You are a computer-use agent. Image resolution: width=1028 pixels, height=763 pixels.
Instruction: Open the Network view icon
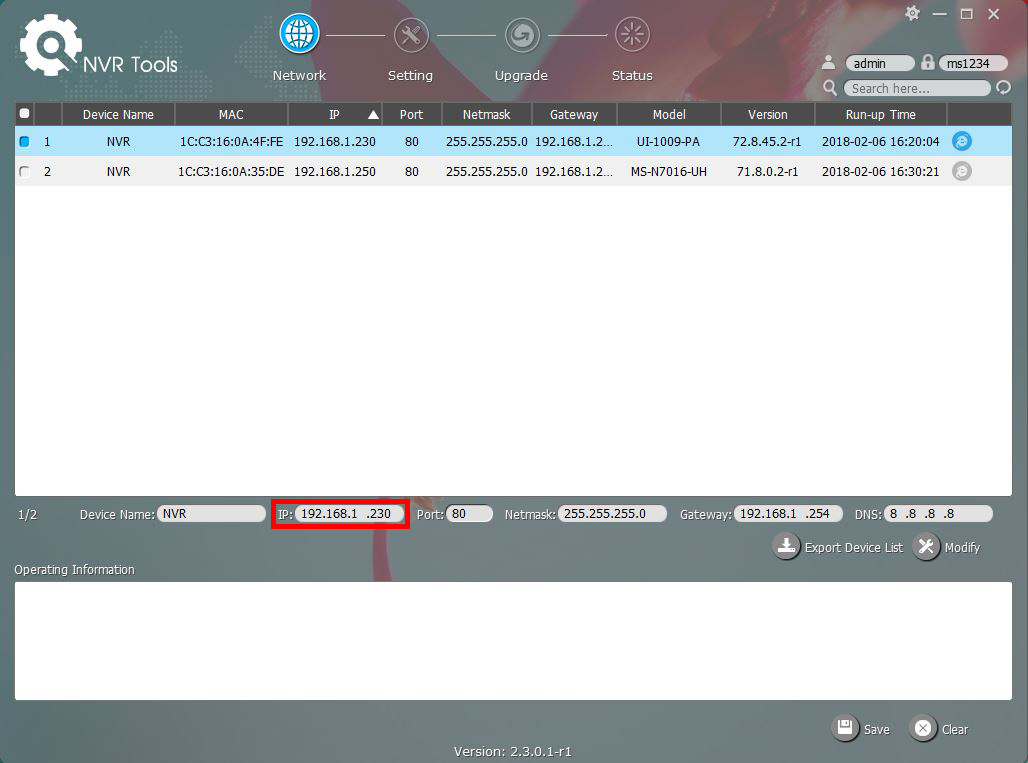pos(298,32)
